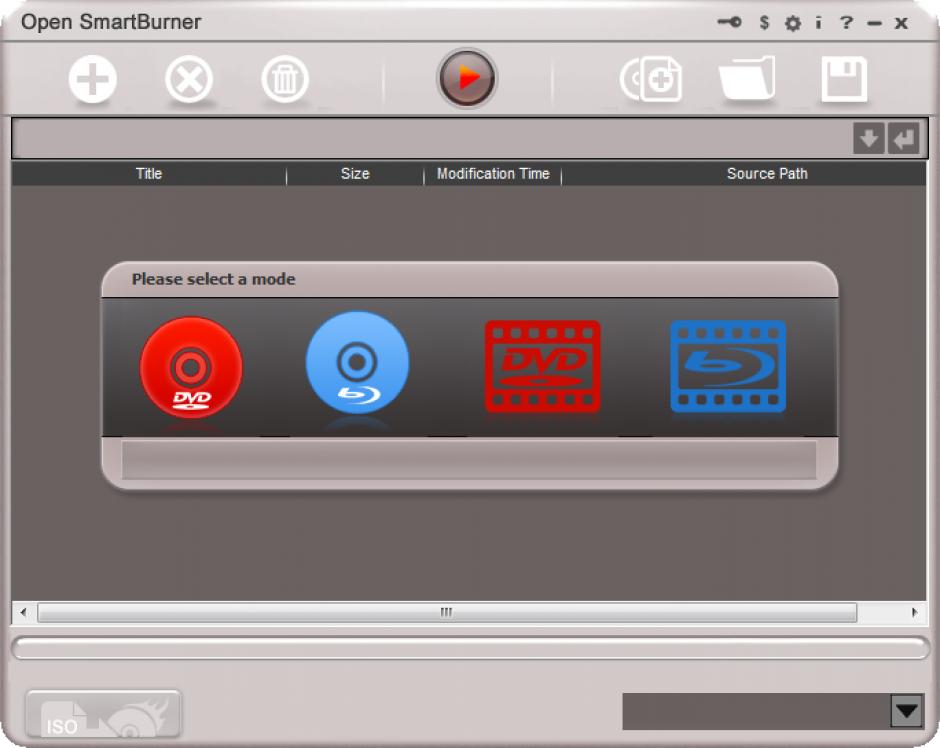Click the trash can Delete all icon
This screenshot has width=940, height=748.
pos(285,79)
